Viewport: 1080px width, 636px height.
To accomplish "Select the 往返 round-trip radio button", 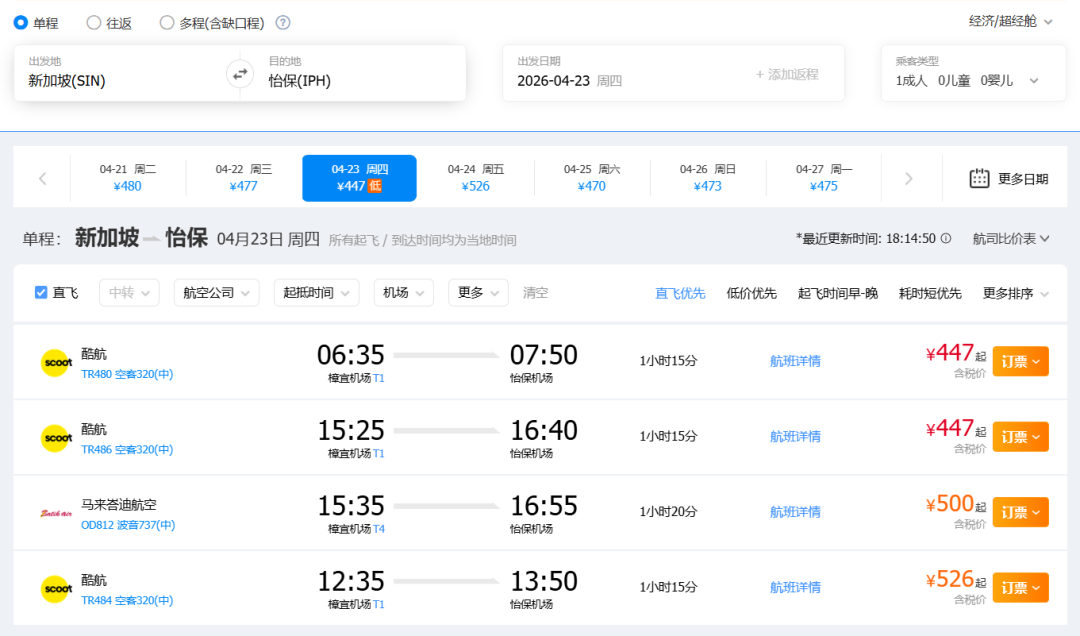I will 94,22.
